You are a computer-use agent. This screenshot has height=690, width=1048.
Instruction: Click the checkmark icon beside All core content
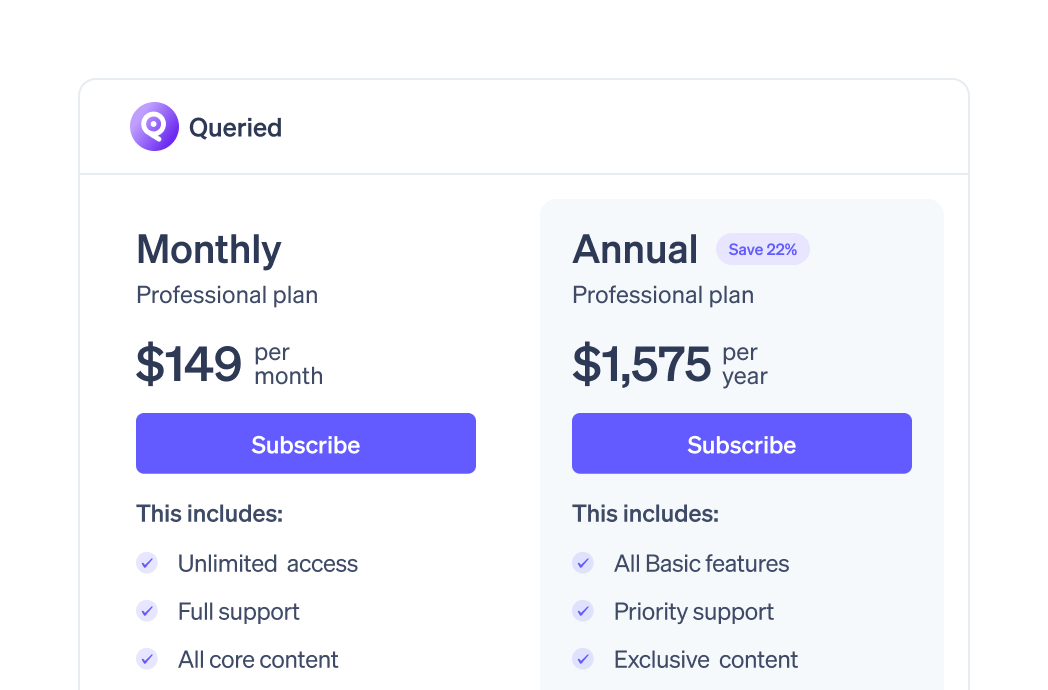click(147, 659)
